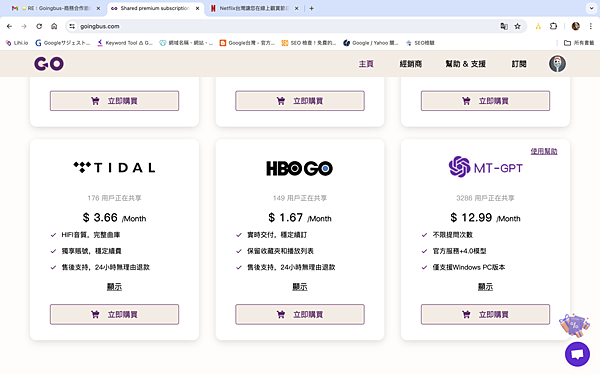Viewport: 600px width, 375px height.
Task: Open the 使用幫助 link on MT-GPT
Action: pos(544,151)
